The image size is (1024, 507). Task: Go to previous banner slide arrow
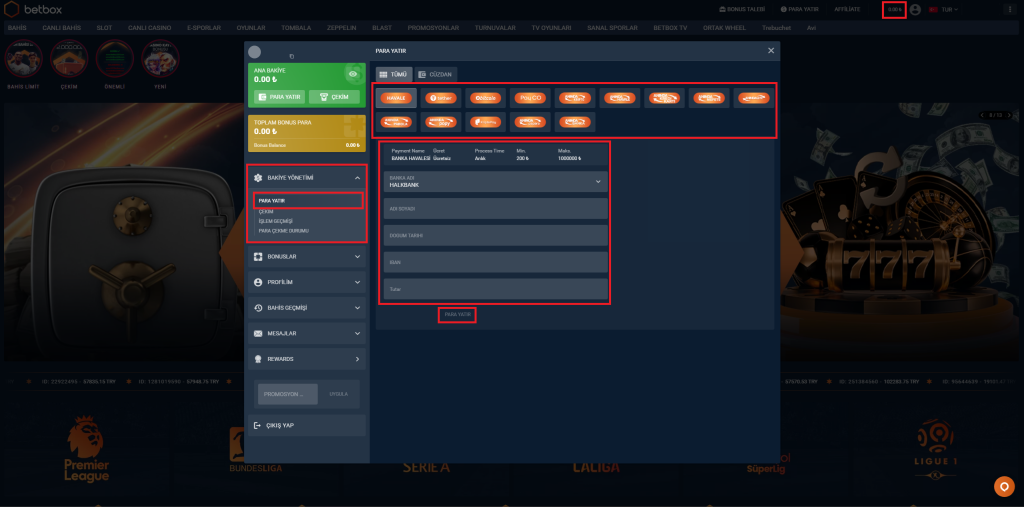[x=982, y=115]
